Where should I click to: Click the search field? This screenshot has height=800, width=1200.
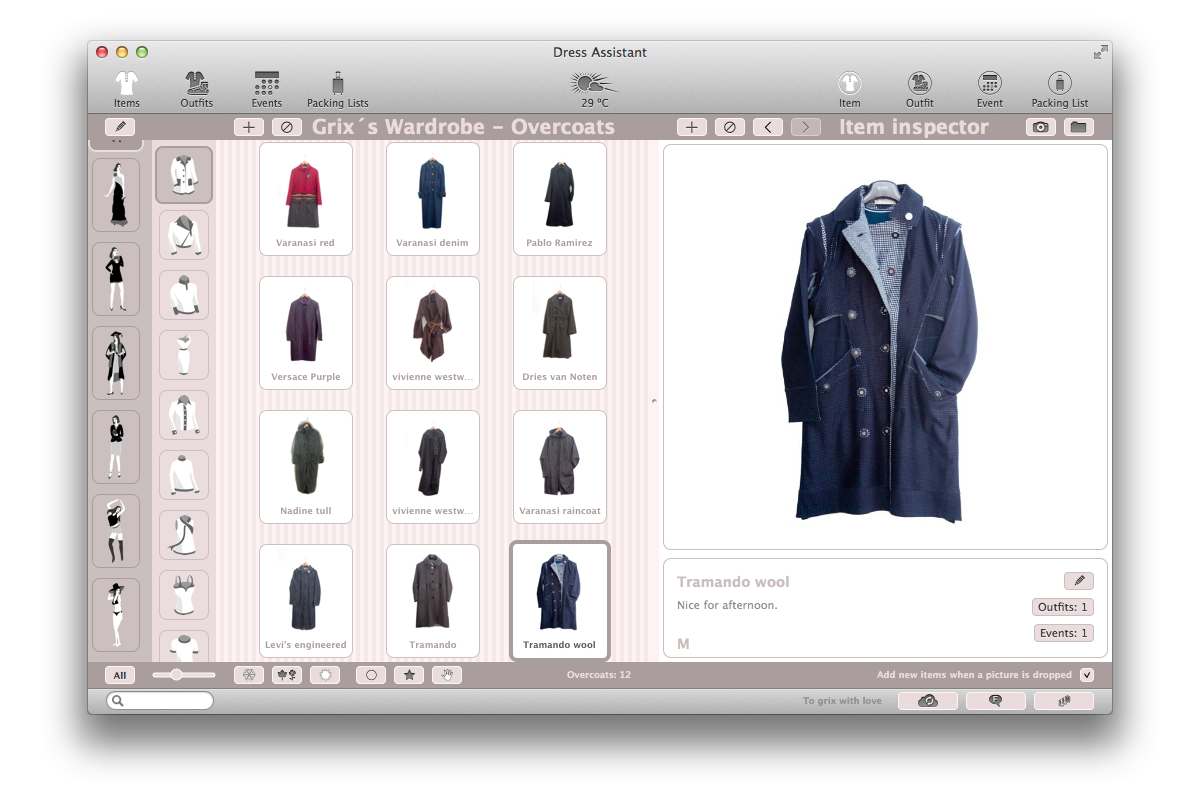tap(160, 701)
